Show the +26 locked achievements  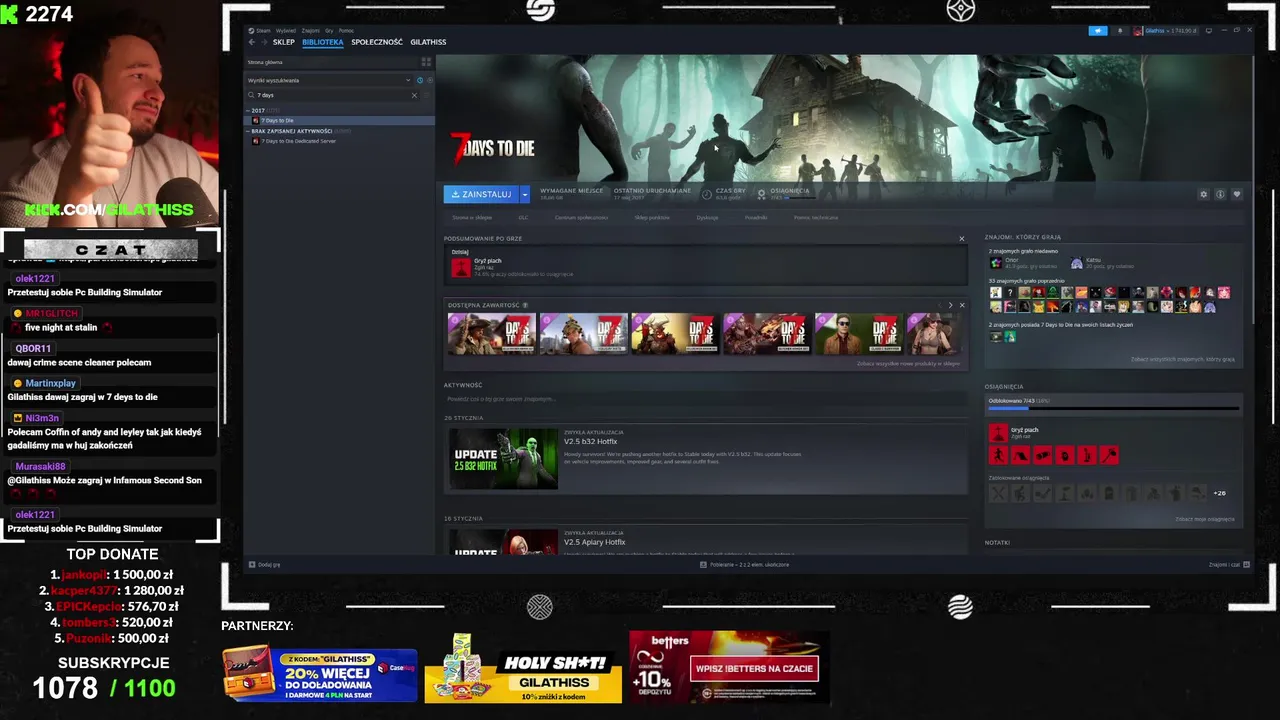1219,493
